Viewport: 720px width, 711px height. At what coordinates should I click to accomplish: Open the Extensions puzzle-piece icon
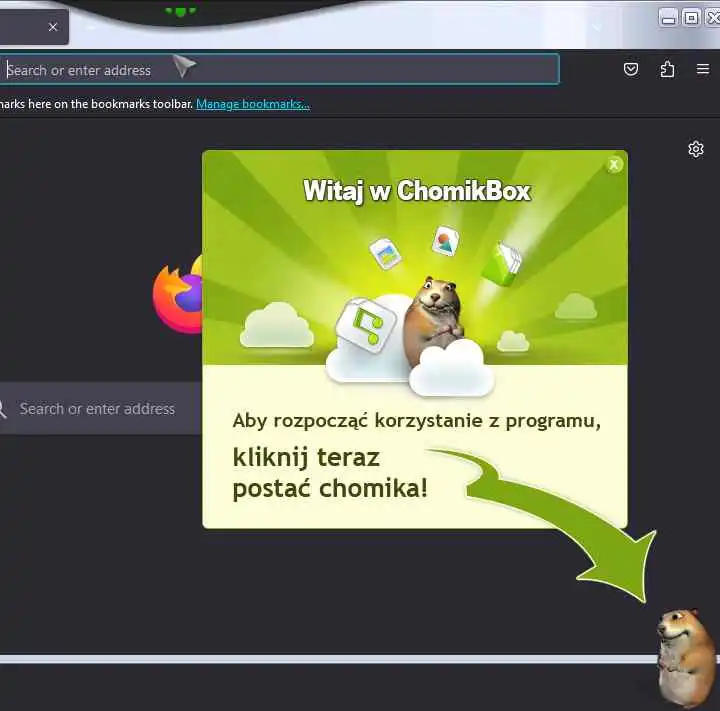[x=667, y=69]
